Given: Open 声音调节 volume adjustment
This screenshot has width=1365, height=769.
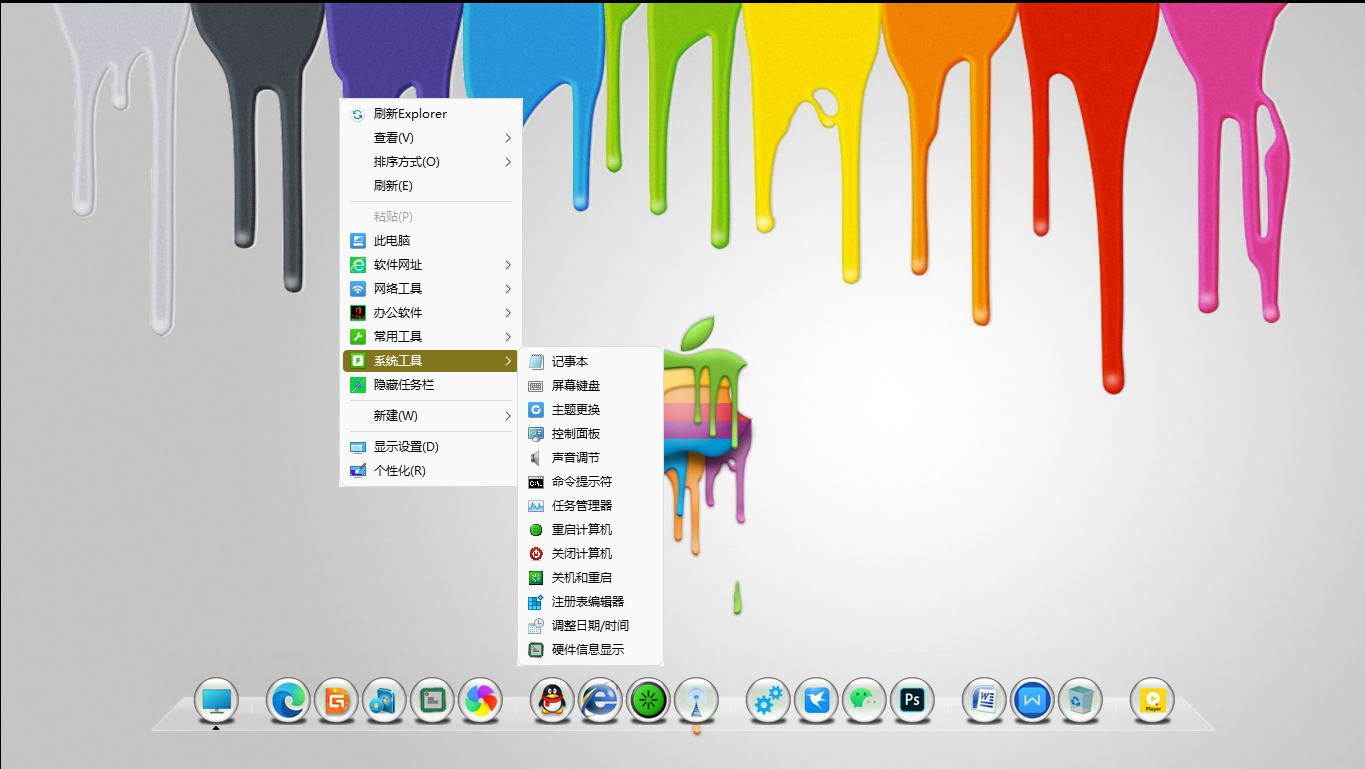Looking at the screenshot, I should tap(590, 458).
